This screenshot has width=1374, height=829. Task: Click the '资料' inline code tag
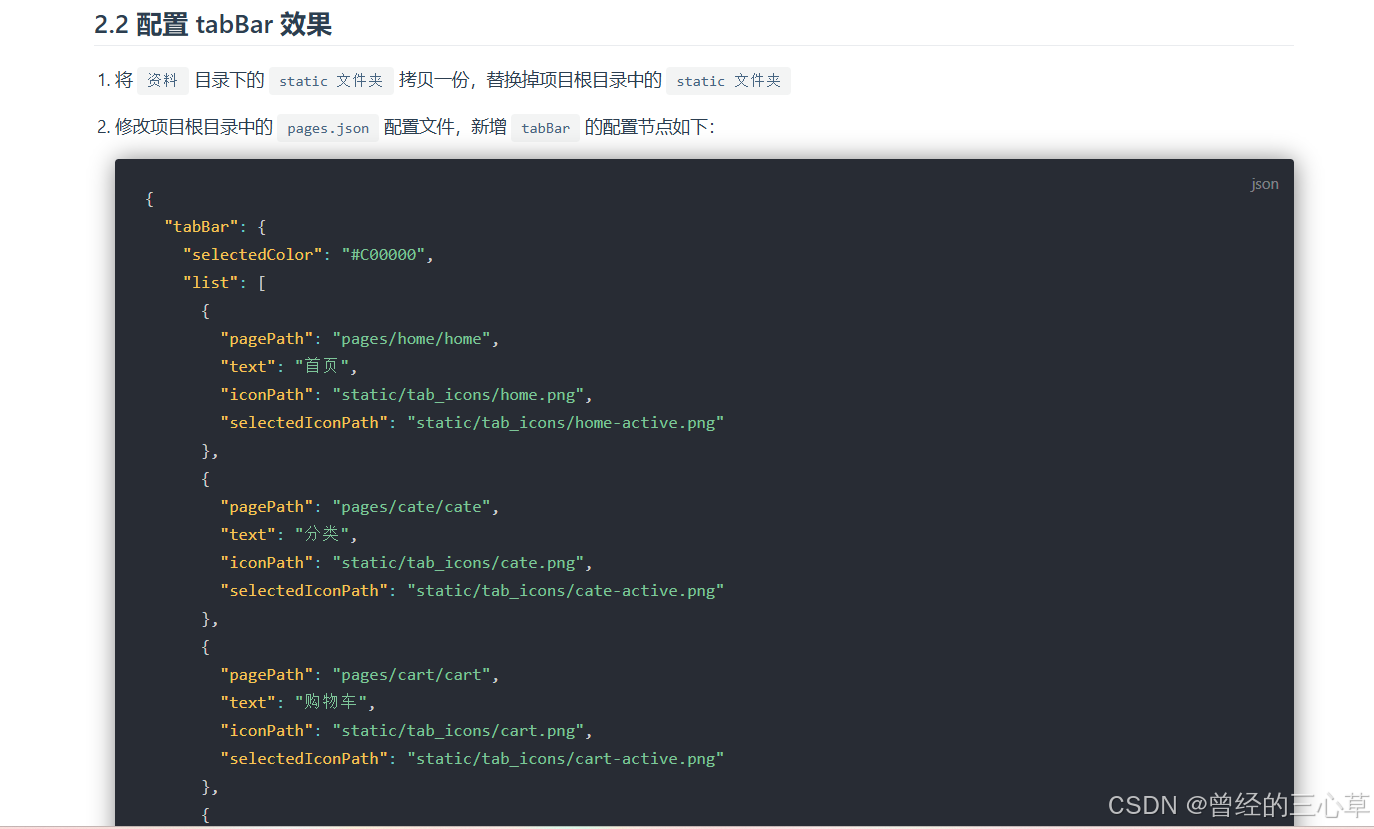pyautogui.click(x=162, y=81)
